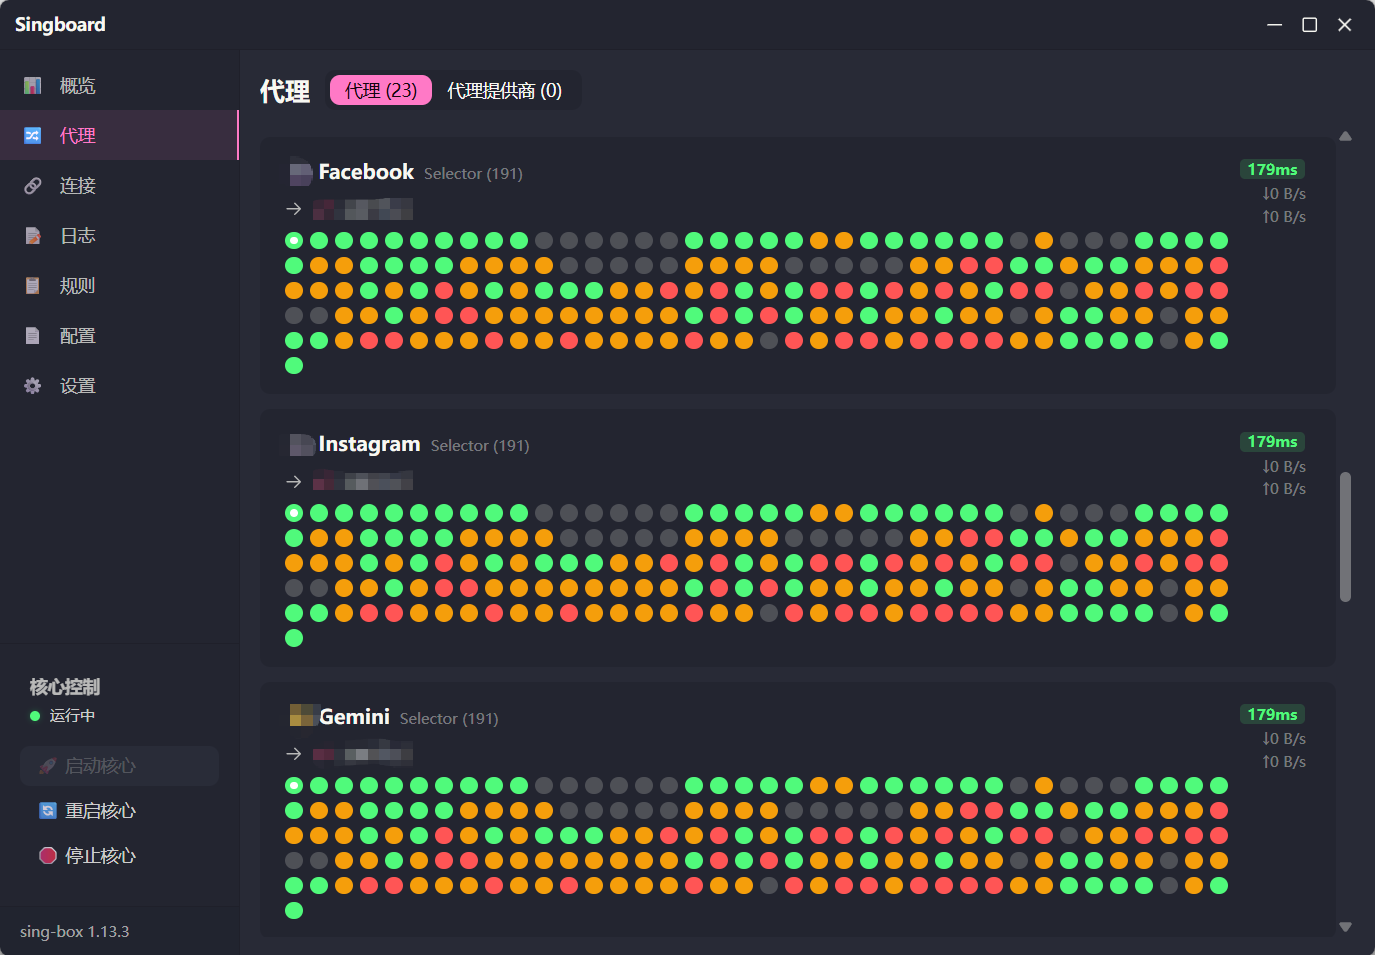Click the scrollbar thumb of proxy list
This screenshot has width=1375, height=955.
coord(1345,537)
